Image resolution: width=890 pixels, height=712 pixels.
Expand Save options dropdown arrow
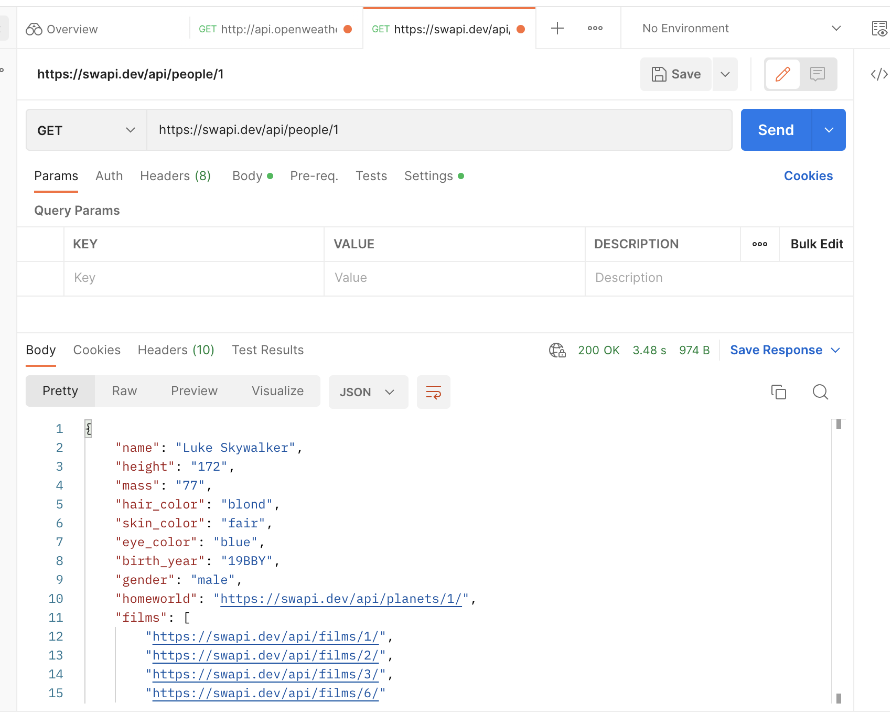[725, 74]
